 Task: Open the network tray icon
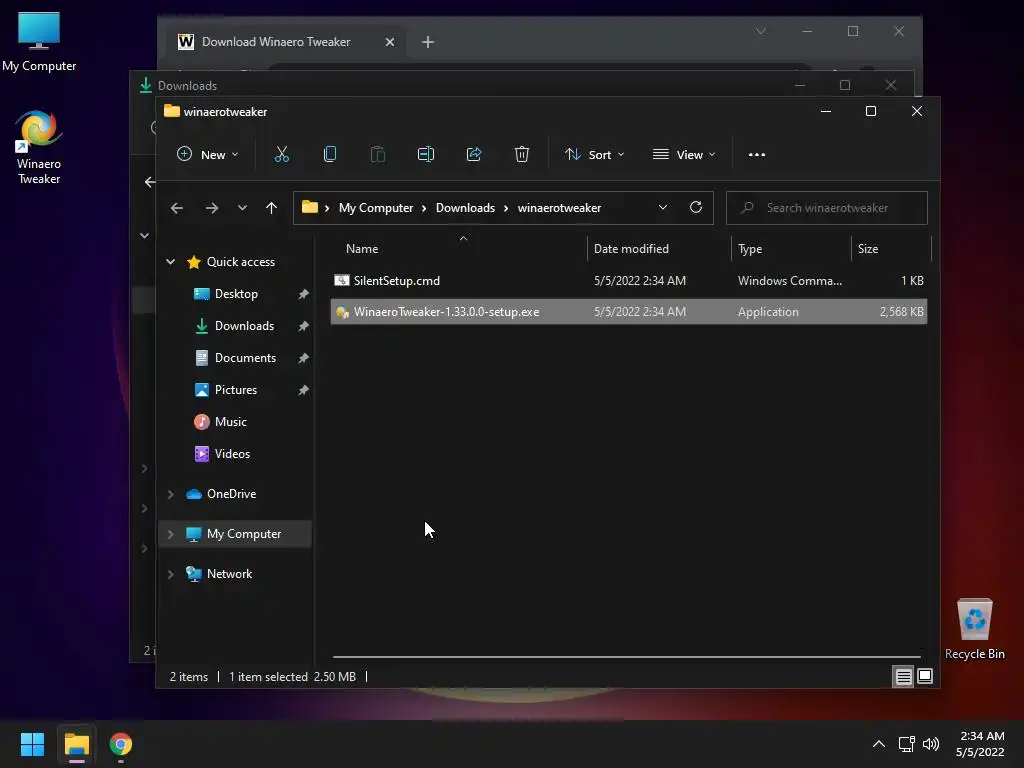click(906, 744)
